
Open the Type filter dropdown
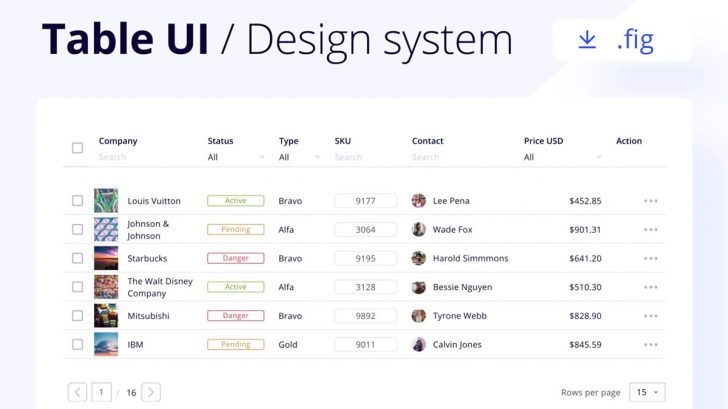pyautogui.click(x=299, y=157)
